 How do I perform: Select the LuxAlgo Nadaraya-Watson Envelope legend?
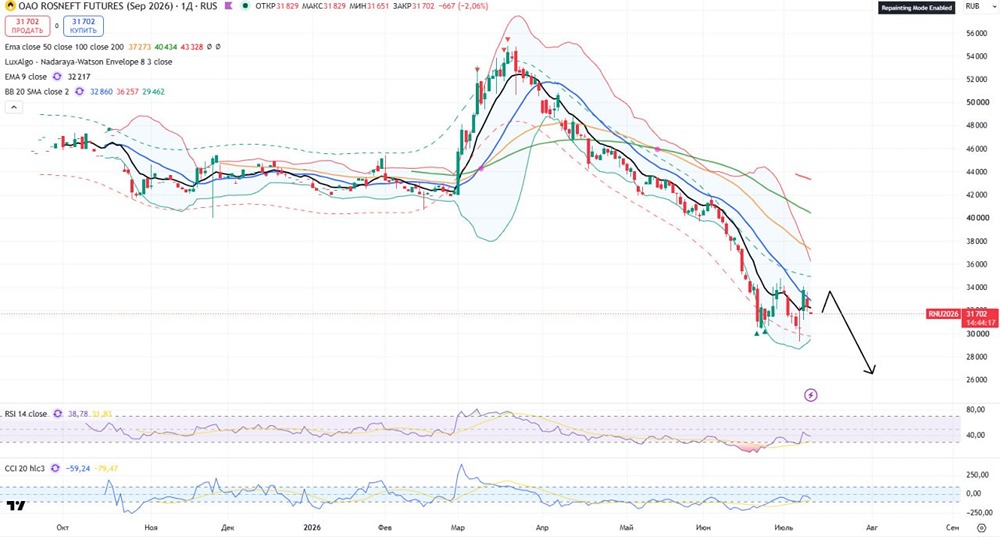click(88, 62)
